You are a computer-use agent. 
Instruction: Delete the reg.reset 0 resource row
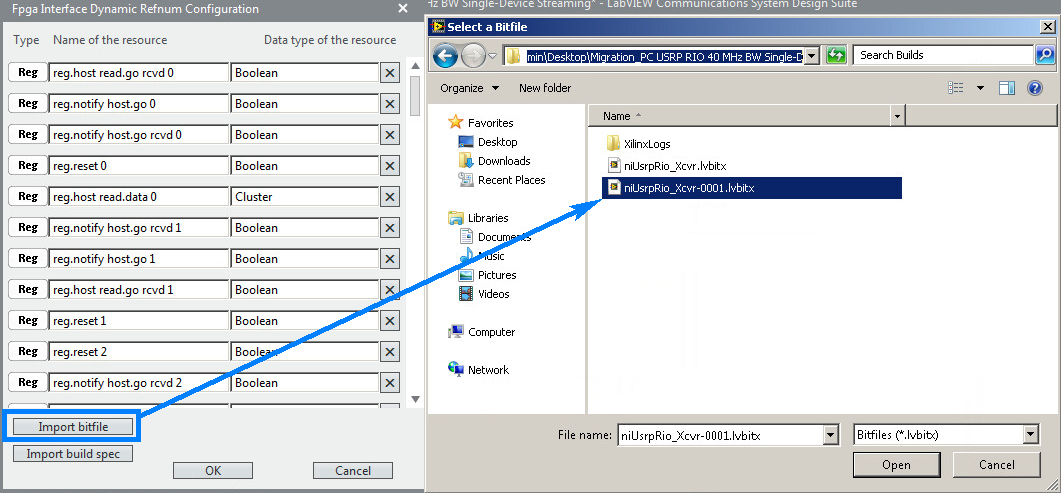click(390, 166)
